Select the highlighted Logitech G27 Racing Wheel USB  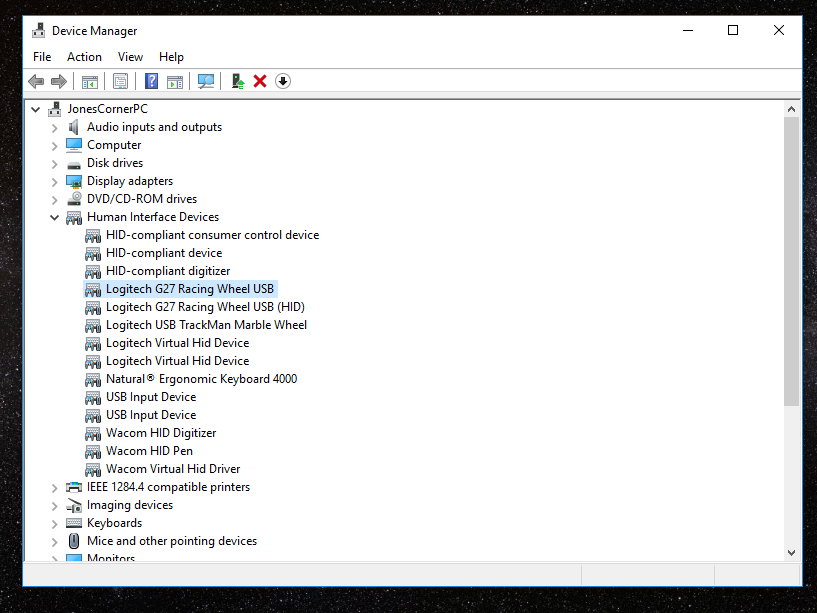coord(190,289)
